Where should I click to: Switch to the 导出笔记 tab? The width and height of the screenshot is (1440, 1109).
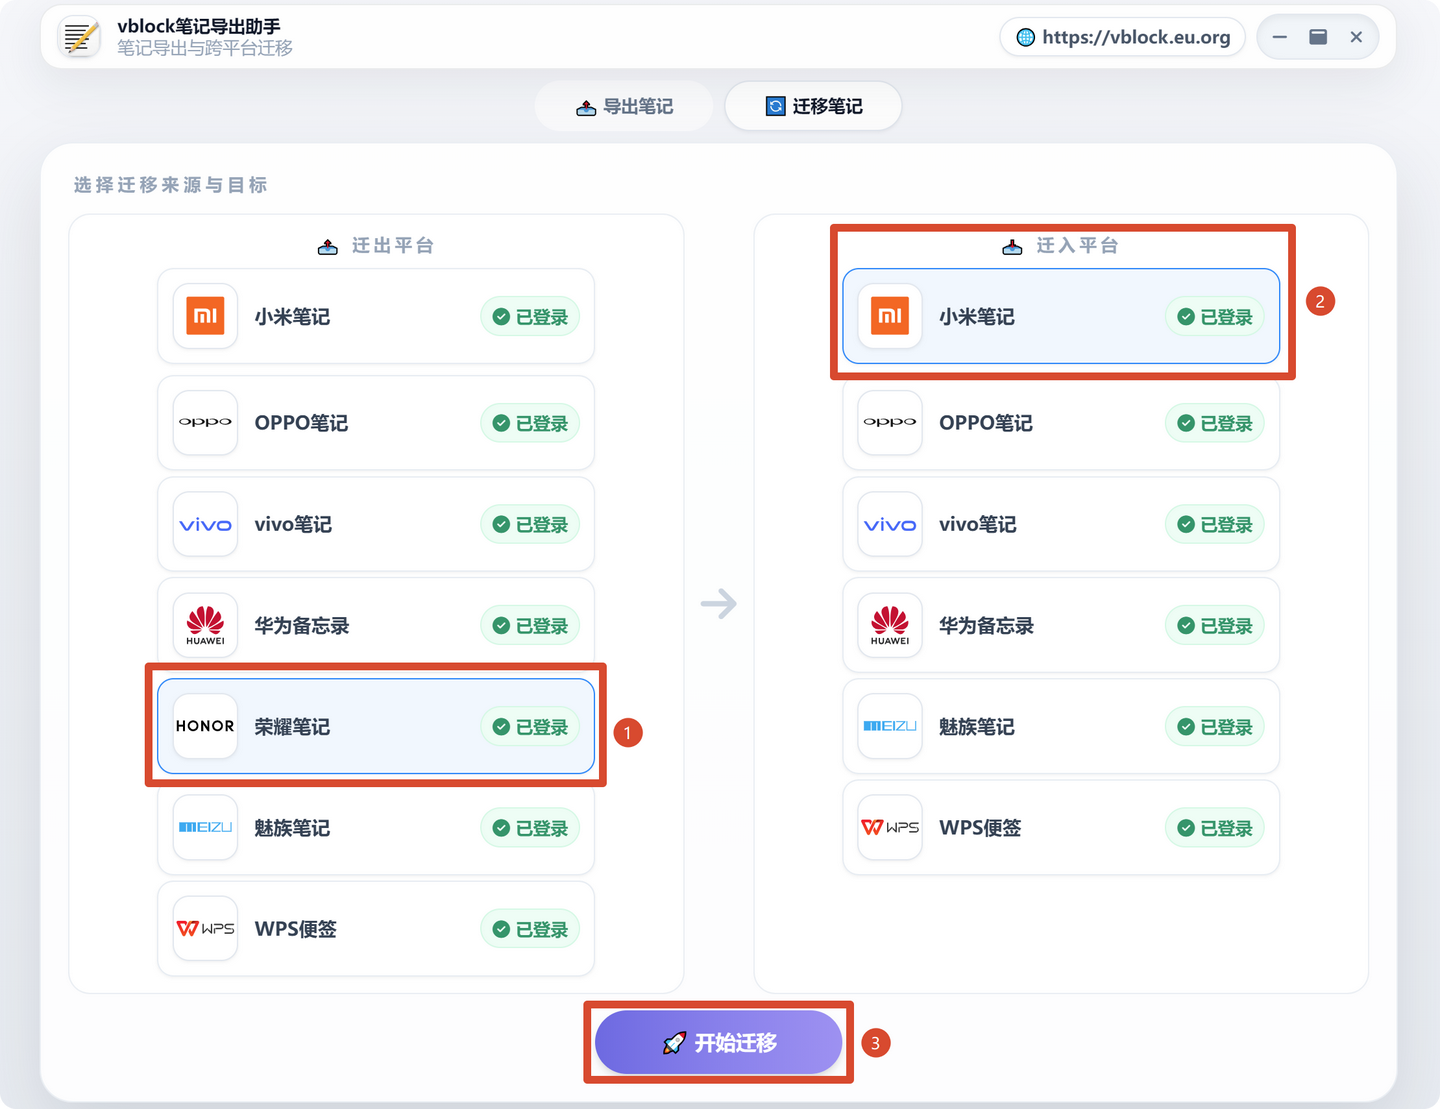pyautogui.click(x=624, y=106)
